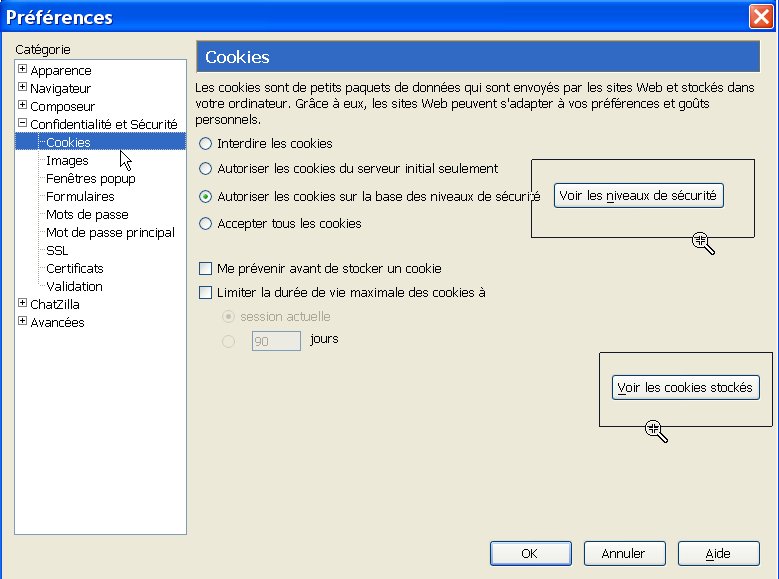Select Accepter tous les cookies
The height and width of the screenshot is (579, 779).
[x=205, y=224]
